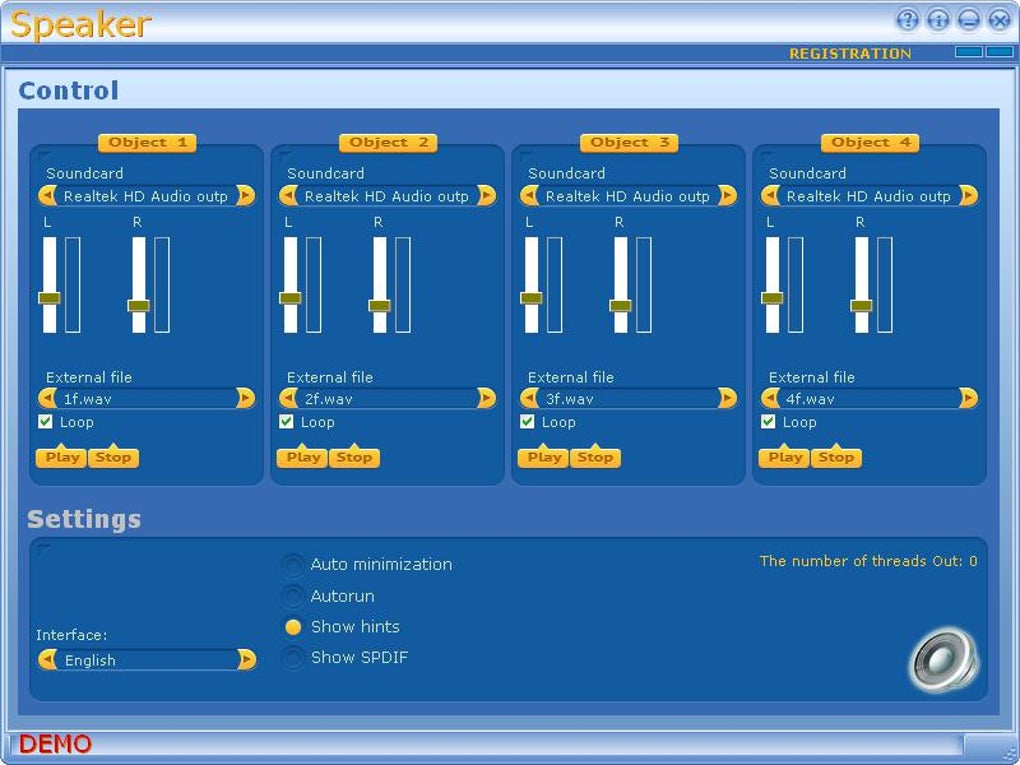Select next file after 2f.wav
The image size is (1020, 765).
tap(487, 398)
